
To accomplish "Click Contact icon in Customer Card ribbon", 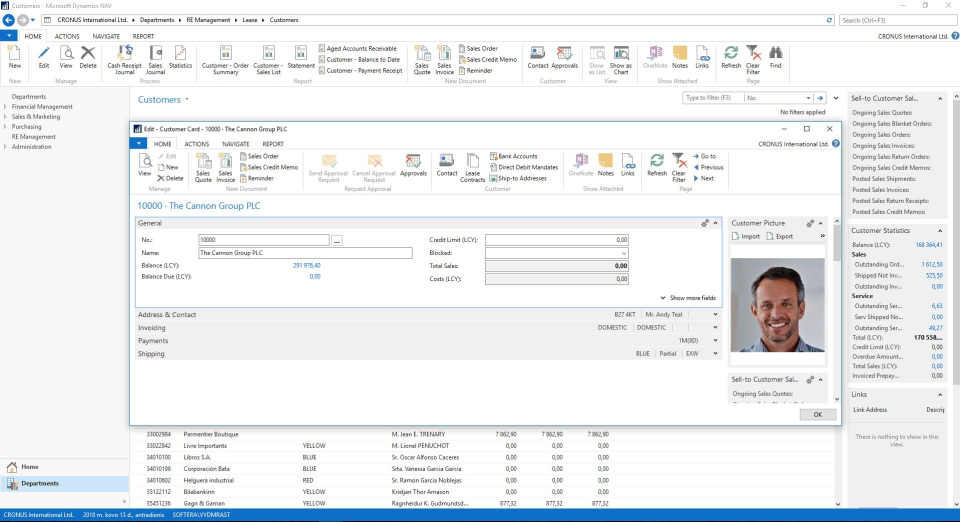I will [446, 165].
